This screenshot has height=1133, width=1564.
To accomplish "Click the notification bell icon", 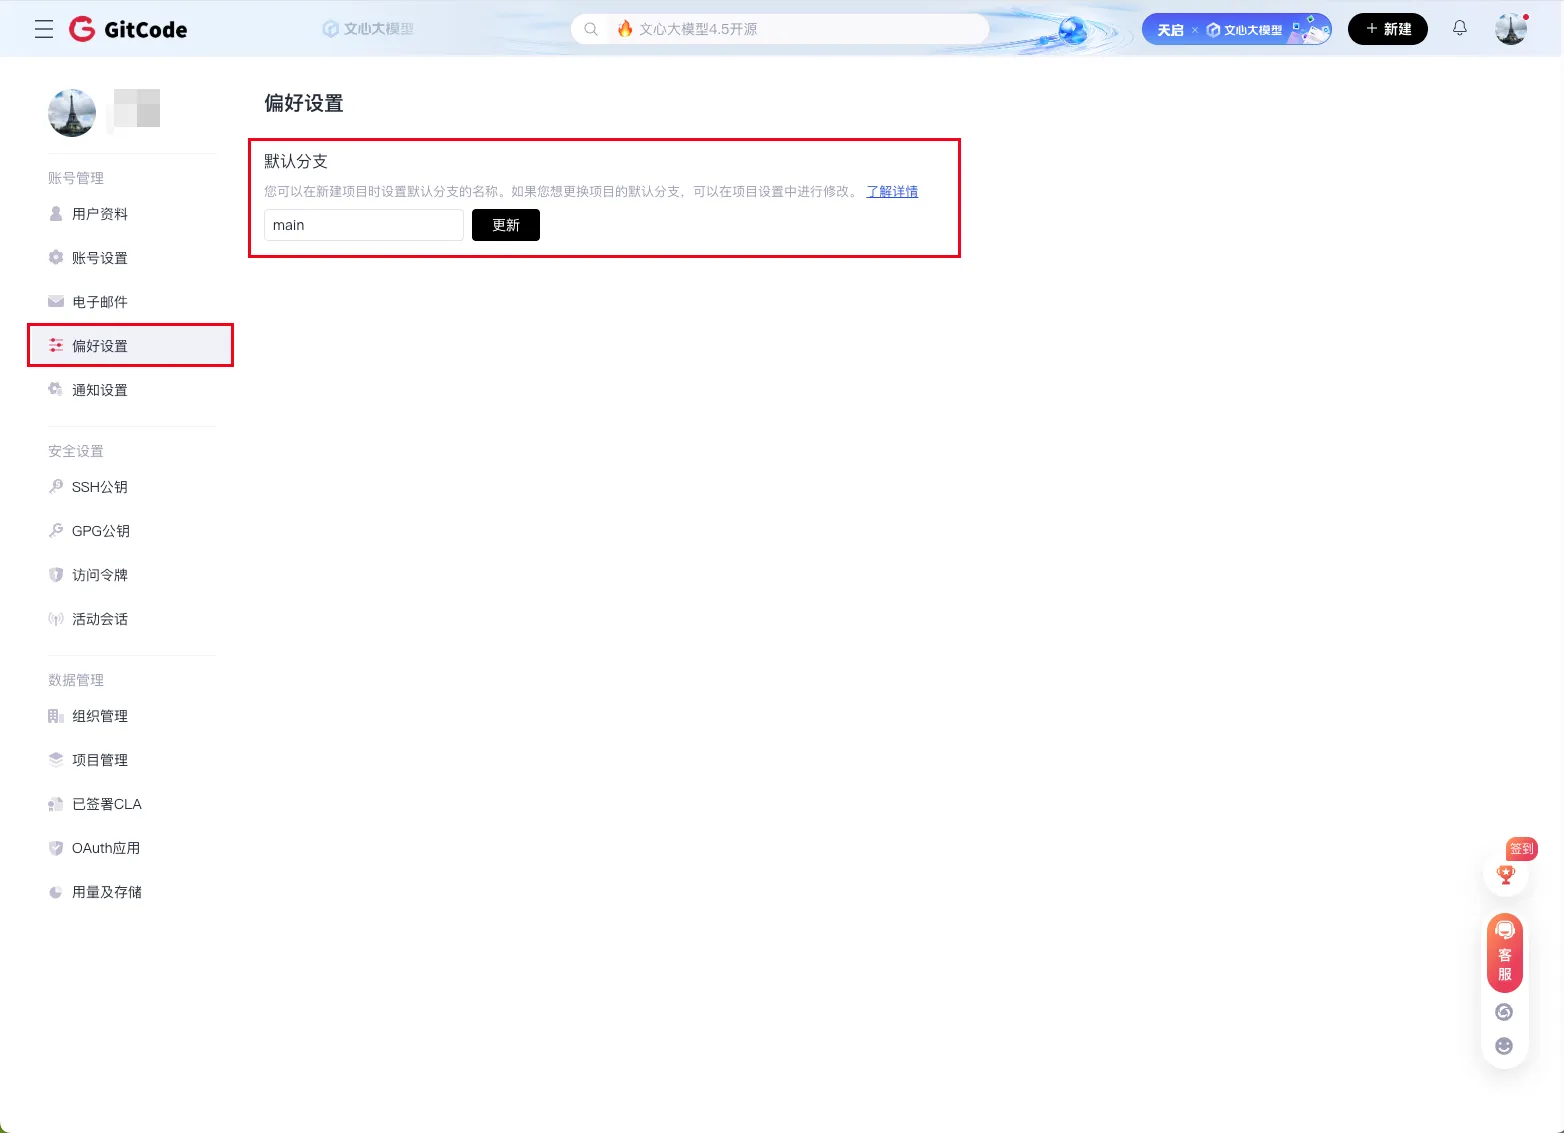I will (1460, 28).
